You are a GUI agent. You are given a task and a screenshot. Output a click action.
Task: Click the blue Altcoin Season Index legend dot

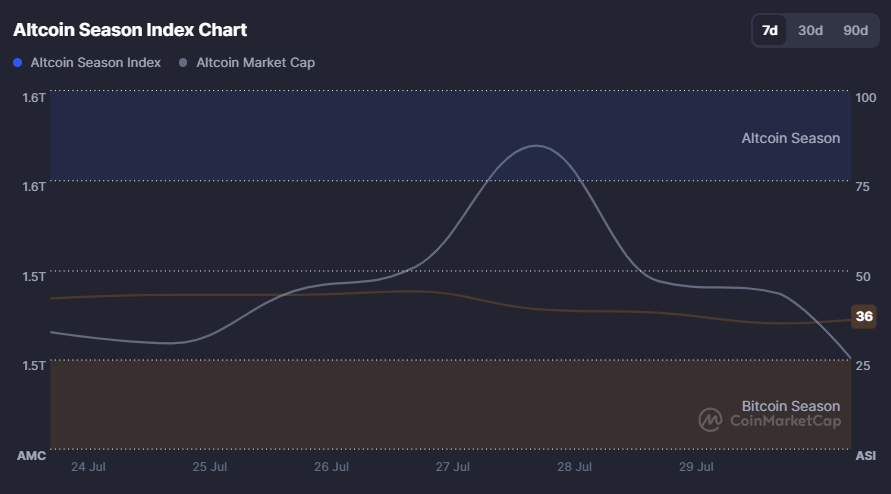pos(18,63)
